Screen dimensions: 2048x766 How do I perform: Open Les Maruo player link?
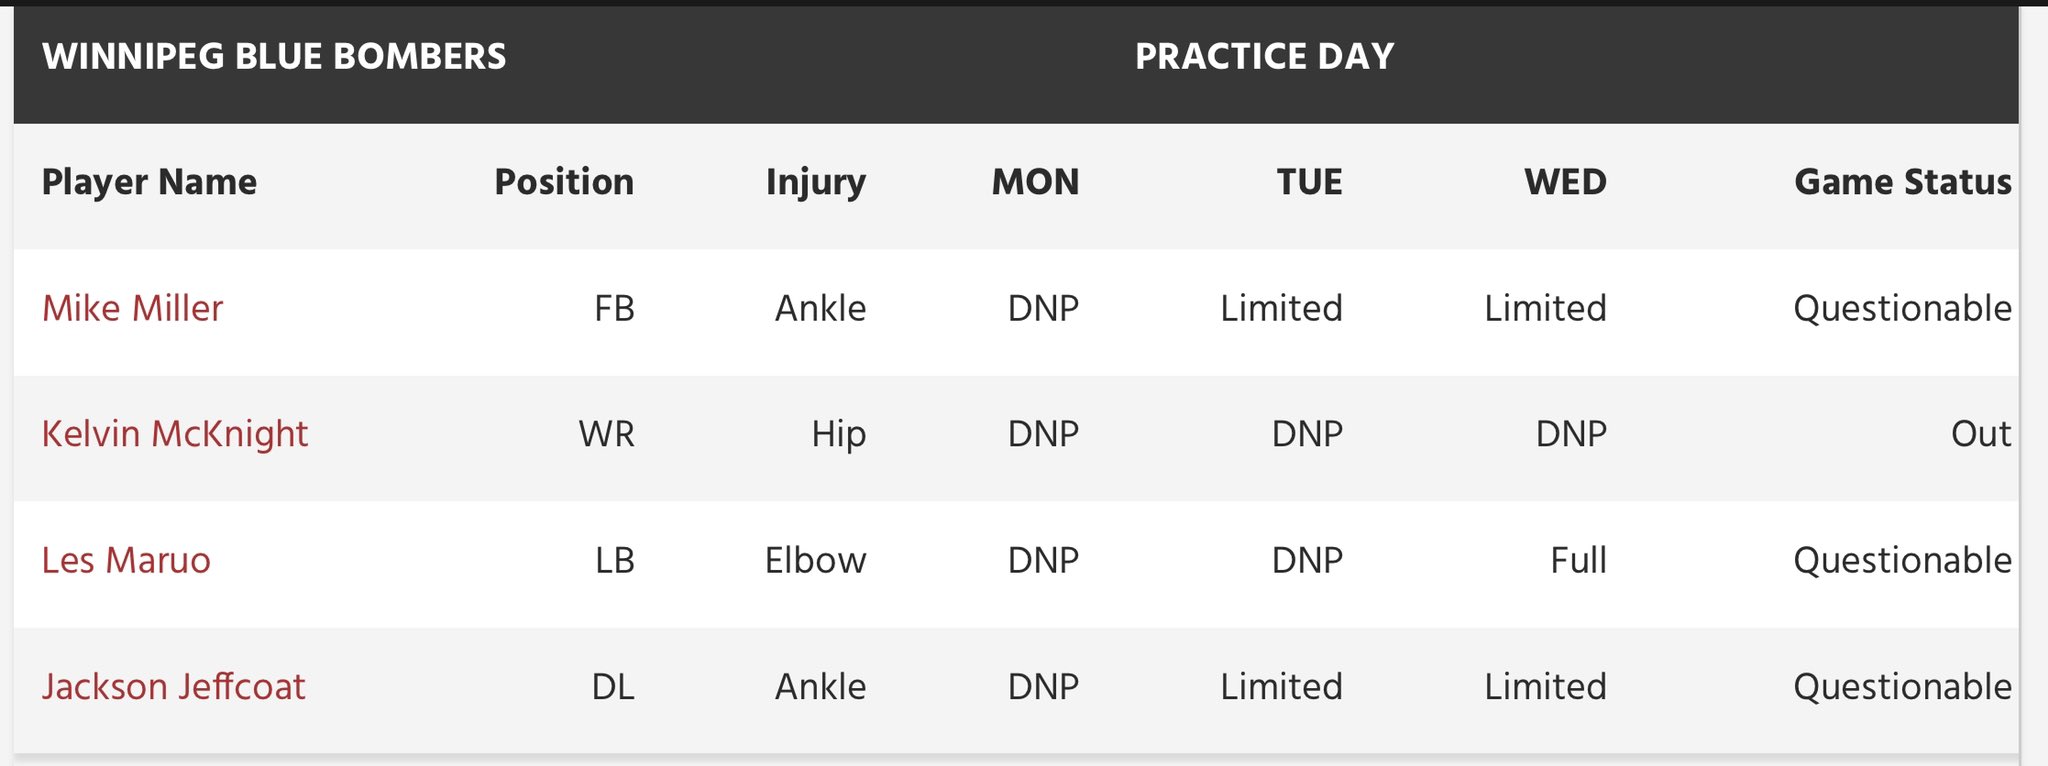[x=126, y=560]
